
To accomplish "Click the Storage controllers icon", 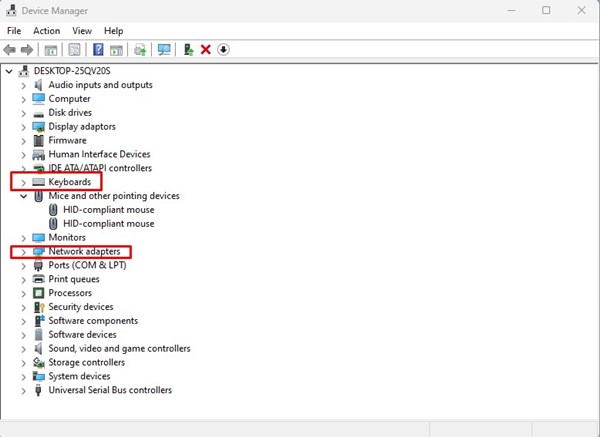I will tap(39, 362).
